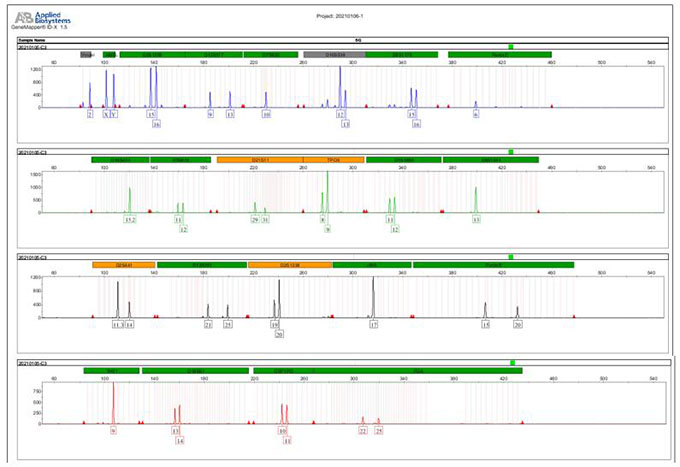
Task: Select the black peak labeled 17
Action: (373, 297)
